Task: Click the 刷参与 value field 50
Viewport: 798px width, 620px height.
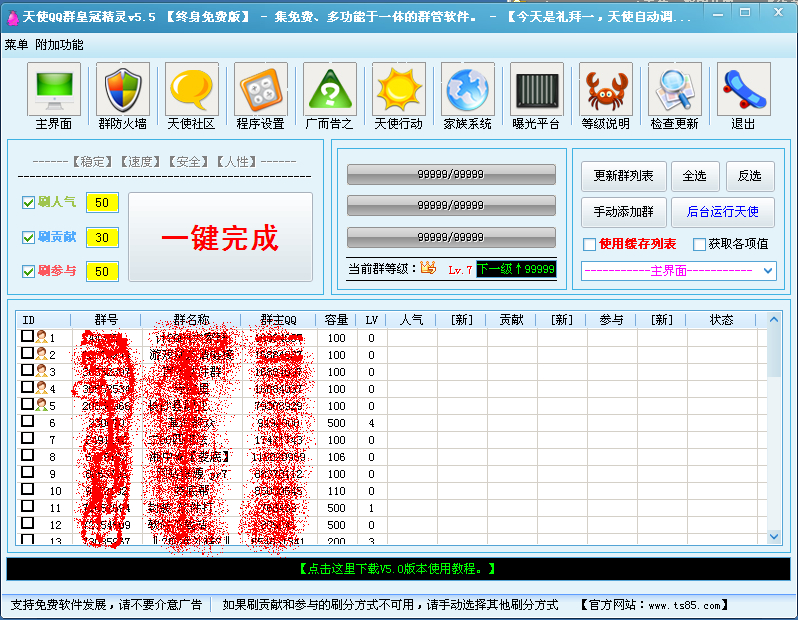Action: coord(102,271)
